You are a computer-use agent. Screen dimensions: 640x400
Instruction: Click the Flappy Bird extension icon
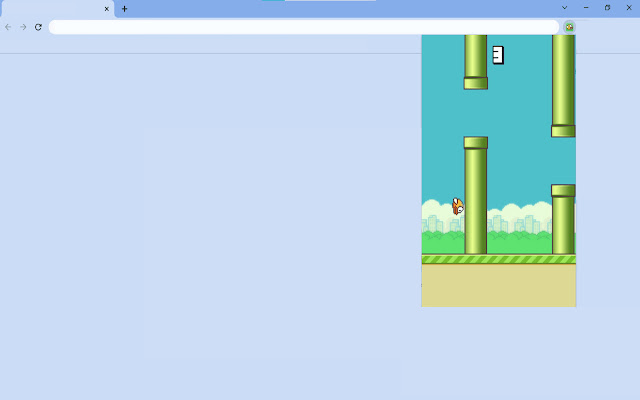click(x=569, y=27)
